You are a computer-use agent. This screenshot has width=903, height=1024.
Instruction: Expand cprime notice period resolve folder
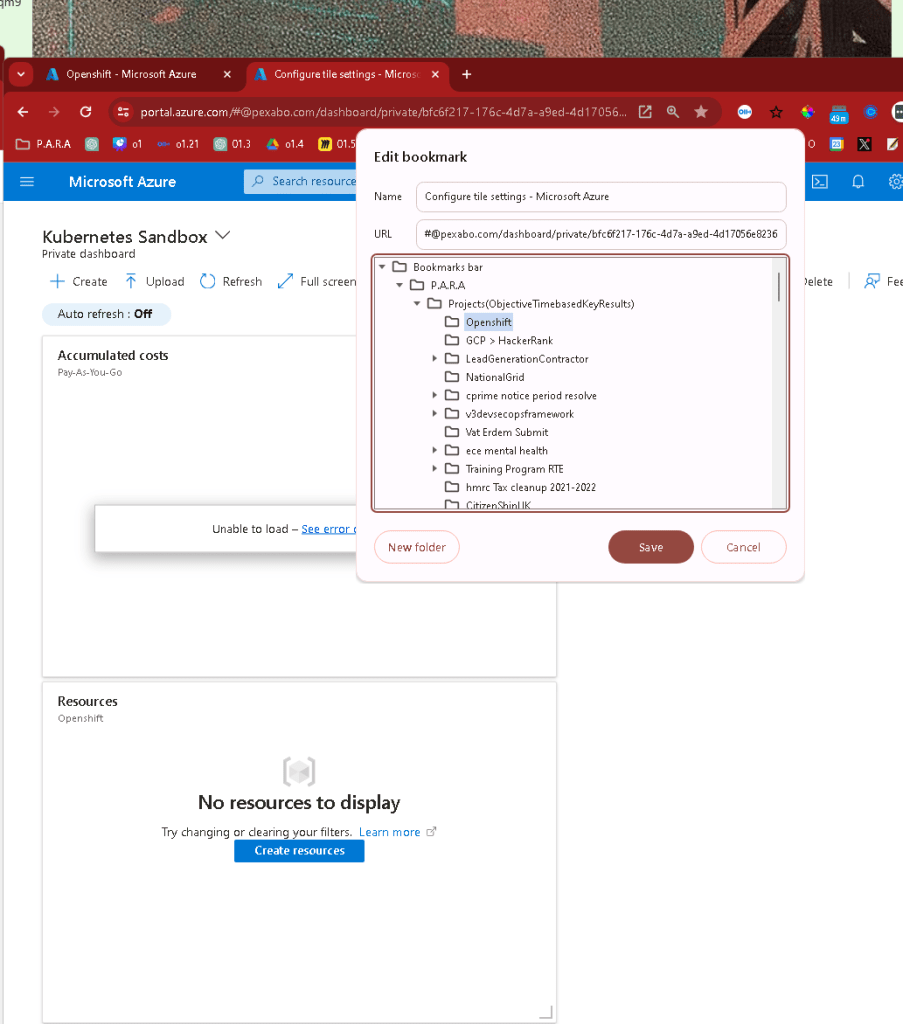[434, 395]
